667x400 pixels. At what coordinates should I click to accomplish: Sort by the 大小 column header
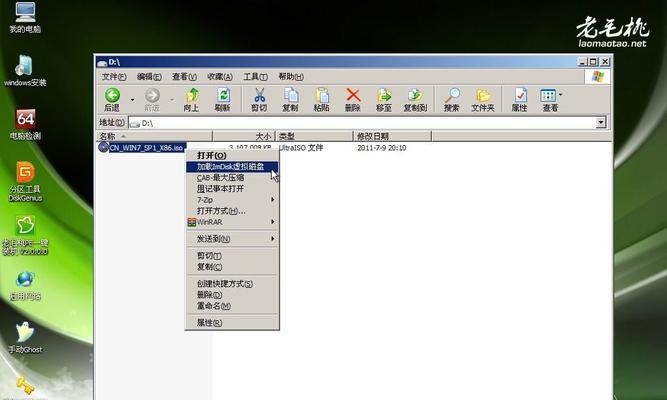244,136
